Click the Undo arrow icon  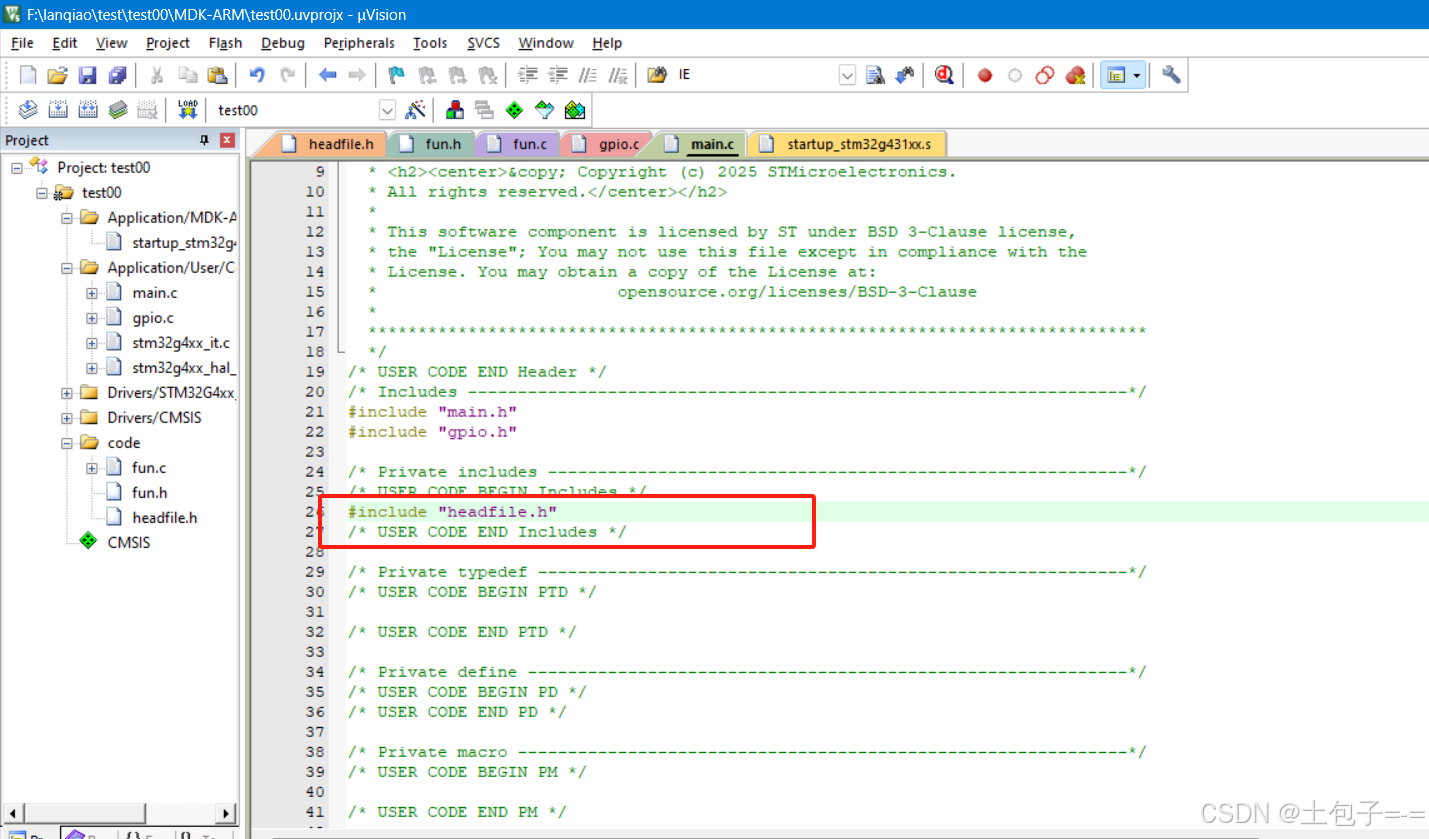257,75
